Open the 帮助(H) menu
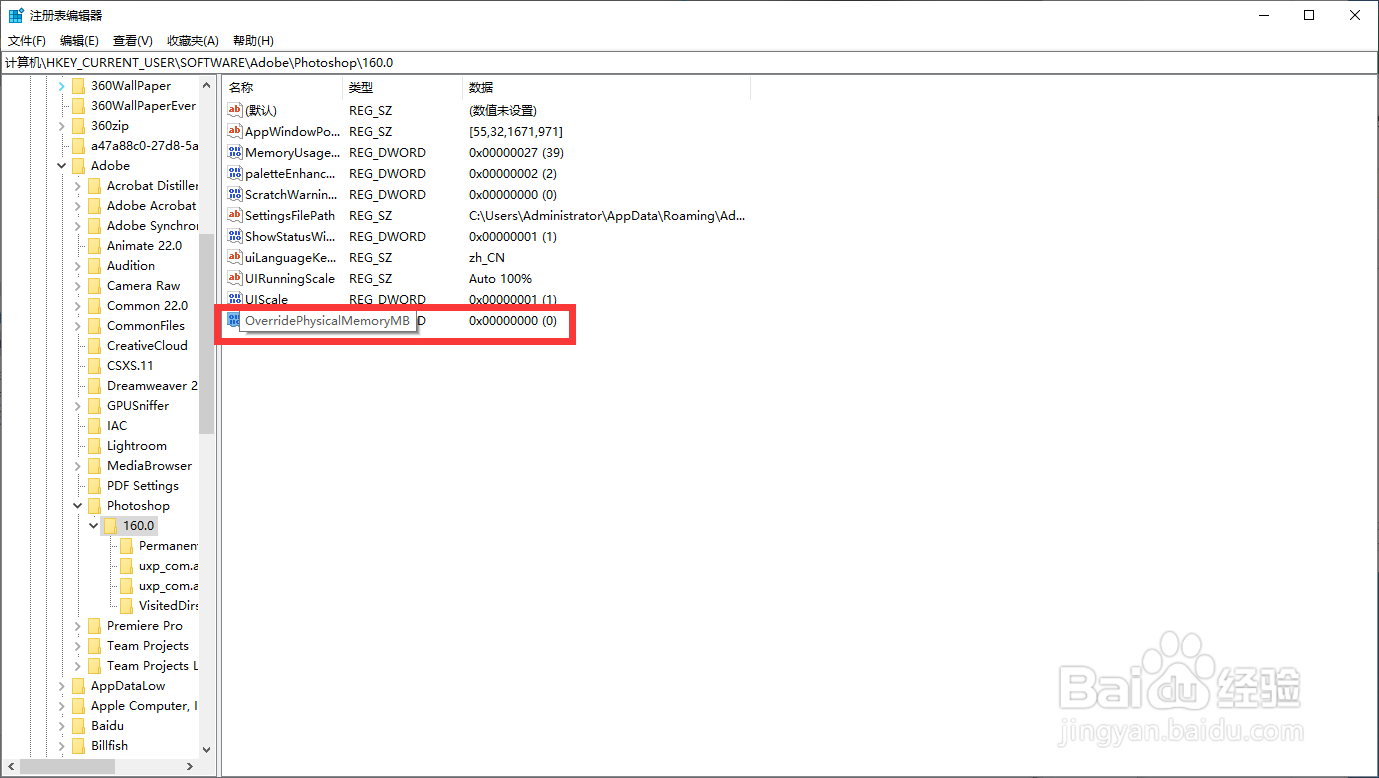Screen dimensions: 1379x778 point(253,40)
